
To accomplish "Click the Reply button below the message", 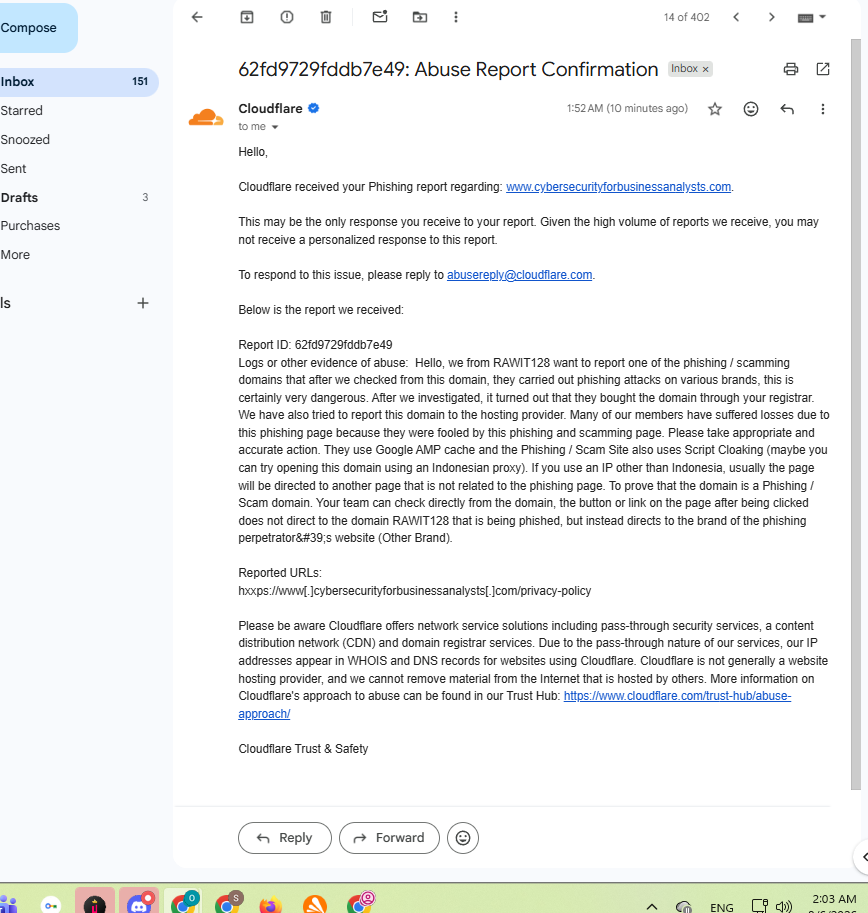I will (285, 838).
